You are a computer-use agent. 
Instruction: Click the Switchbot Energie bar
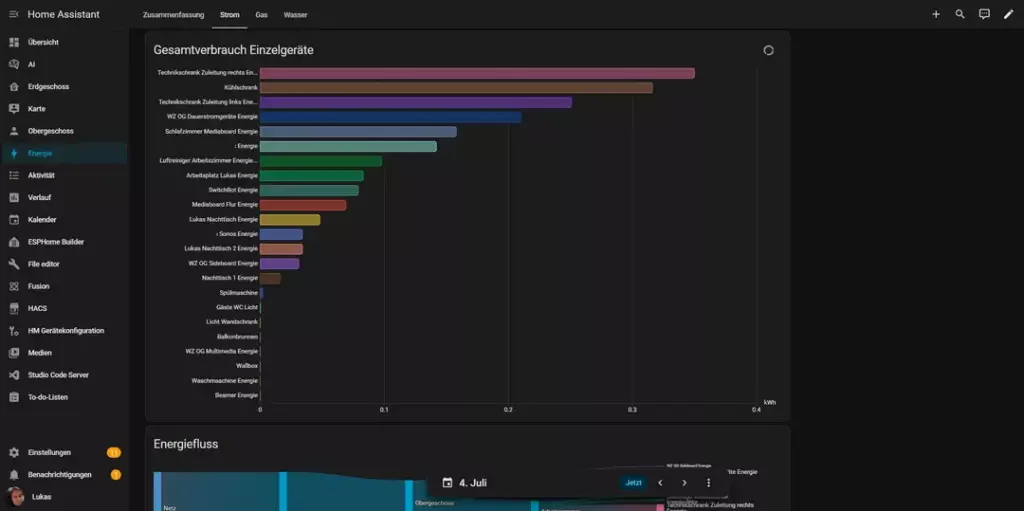[309, 190]
